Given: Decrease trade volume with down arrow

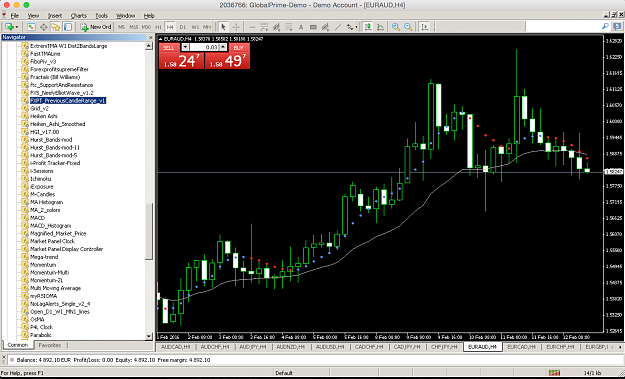Looking at the screenshot, I should tap(185, 47).
